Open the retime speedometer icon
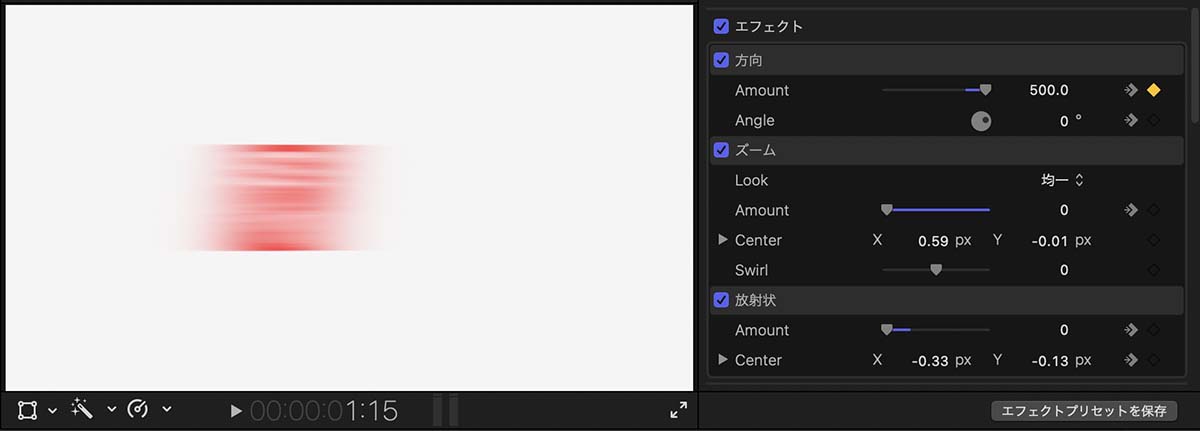This screenshot has height=431, width=1200. [x=139, y=409]
